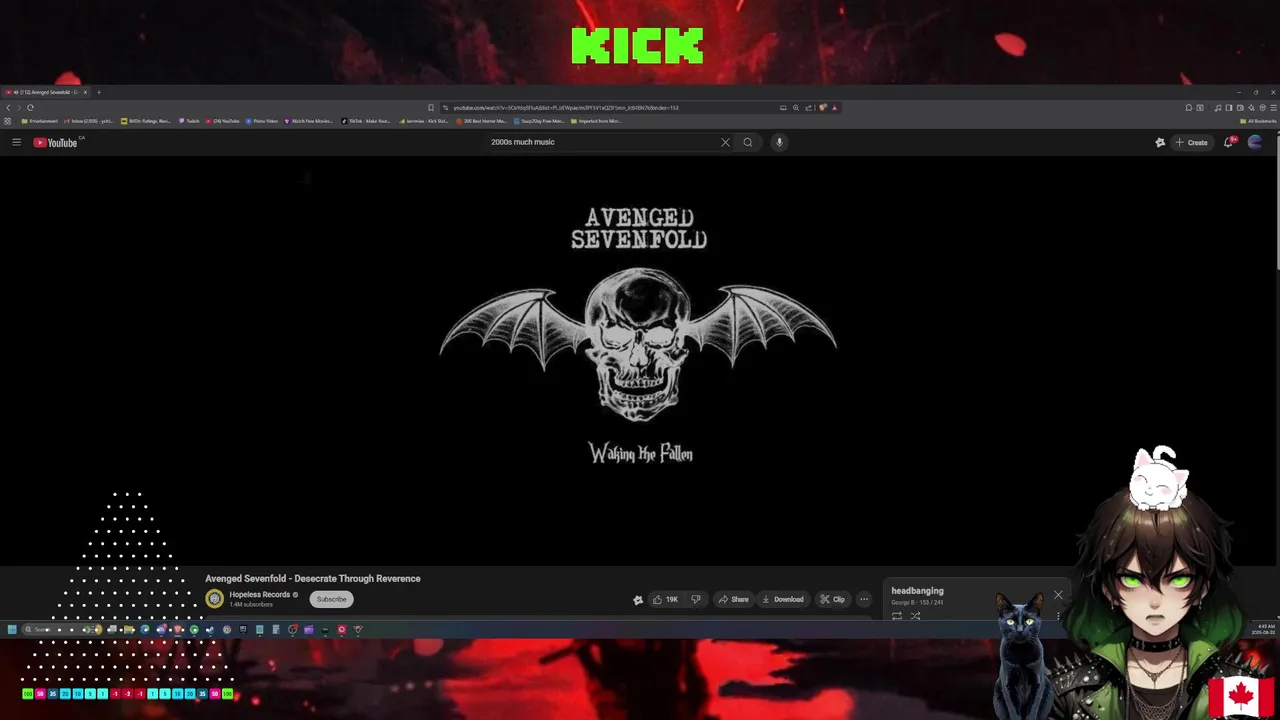This screenshot has width=1280, height=720.
Task: Open more actions ellipsis menu
Action: [864, 599]
